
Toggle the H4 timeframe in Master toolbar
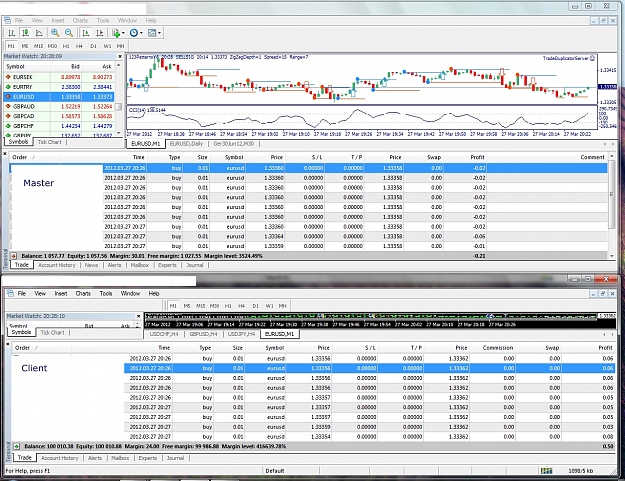[x=79, y=46]
